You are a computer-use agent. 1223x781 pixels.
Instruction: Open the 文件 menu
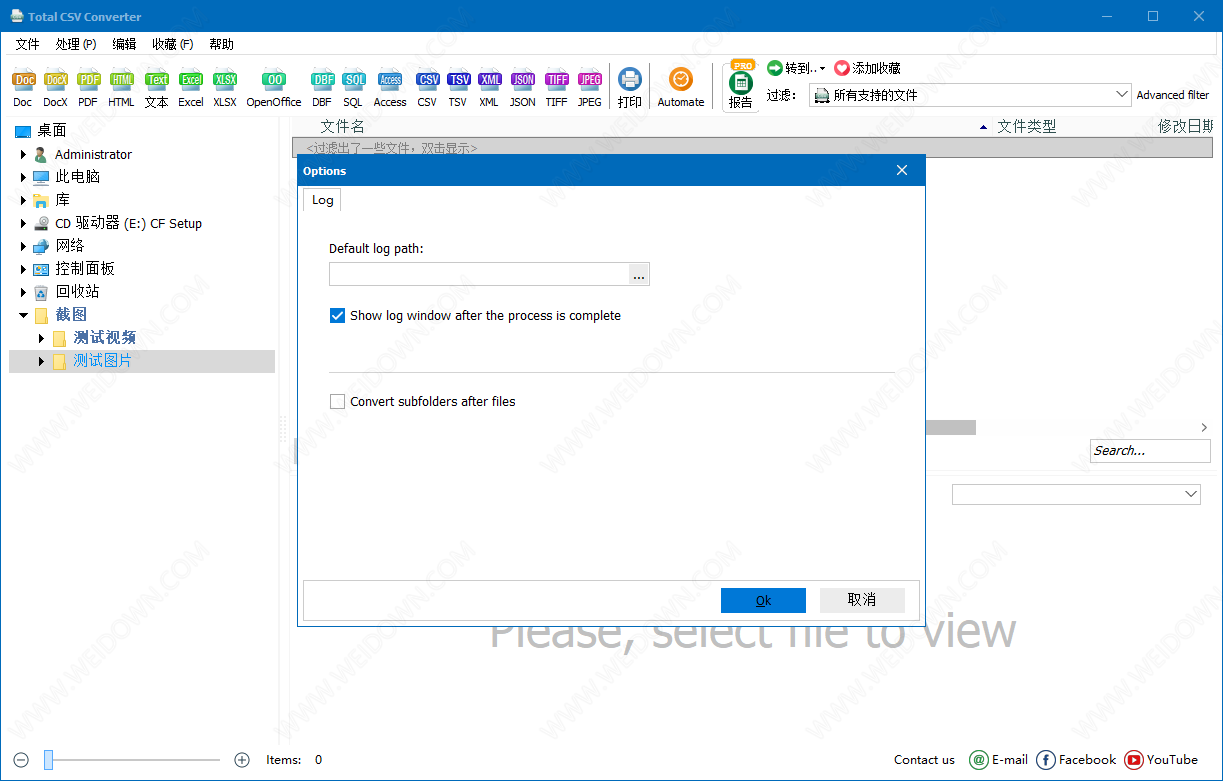(27, 44)
